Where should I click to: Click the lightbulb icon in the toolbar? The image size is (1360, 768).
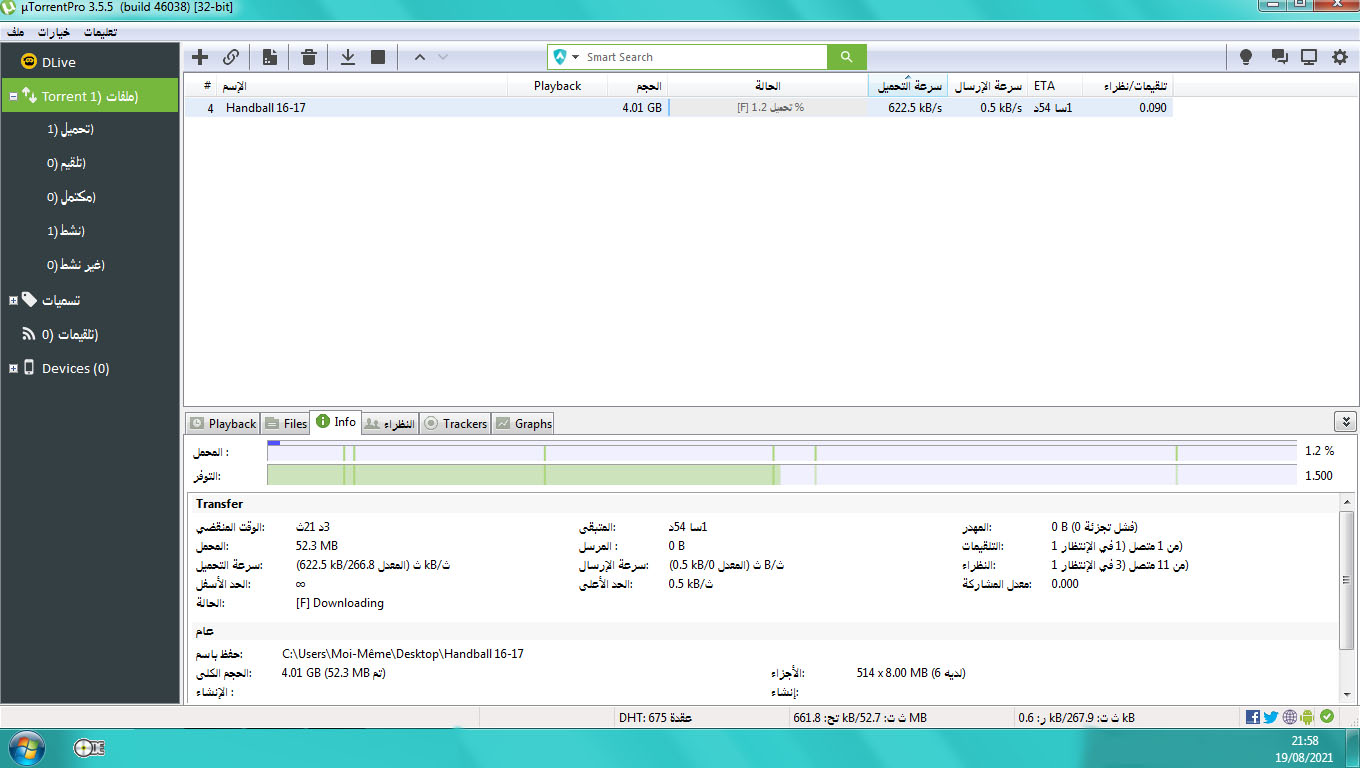[x=1246, y=57]
